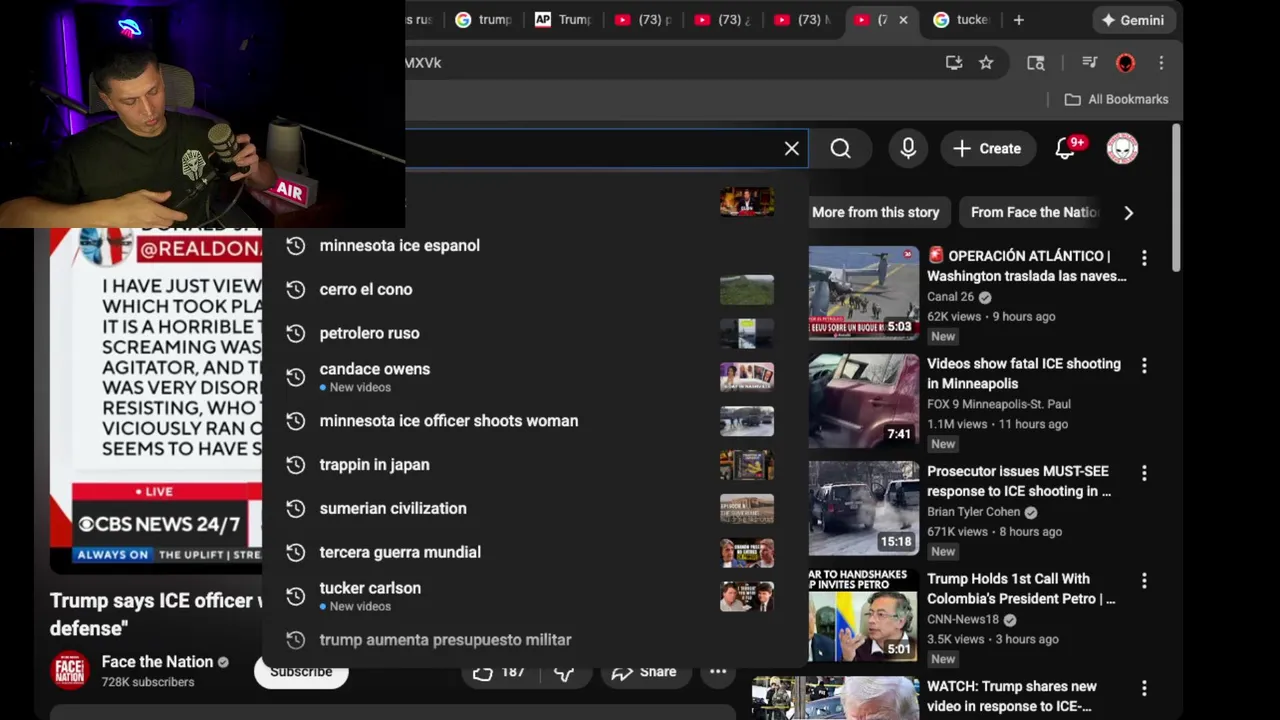This screenshot has height=720, width=1280.
Task: Click history icon beside 'sumerian civilization'
Action: [295, 509]
